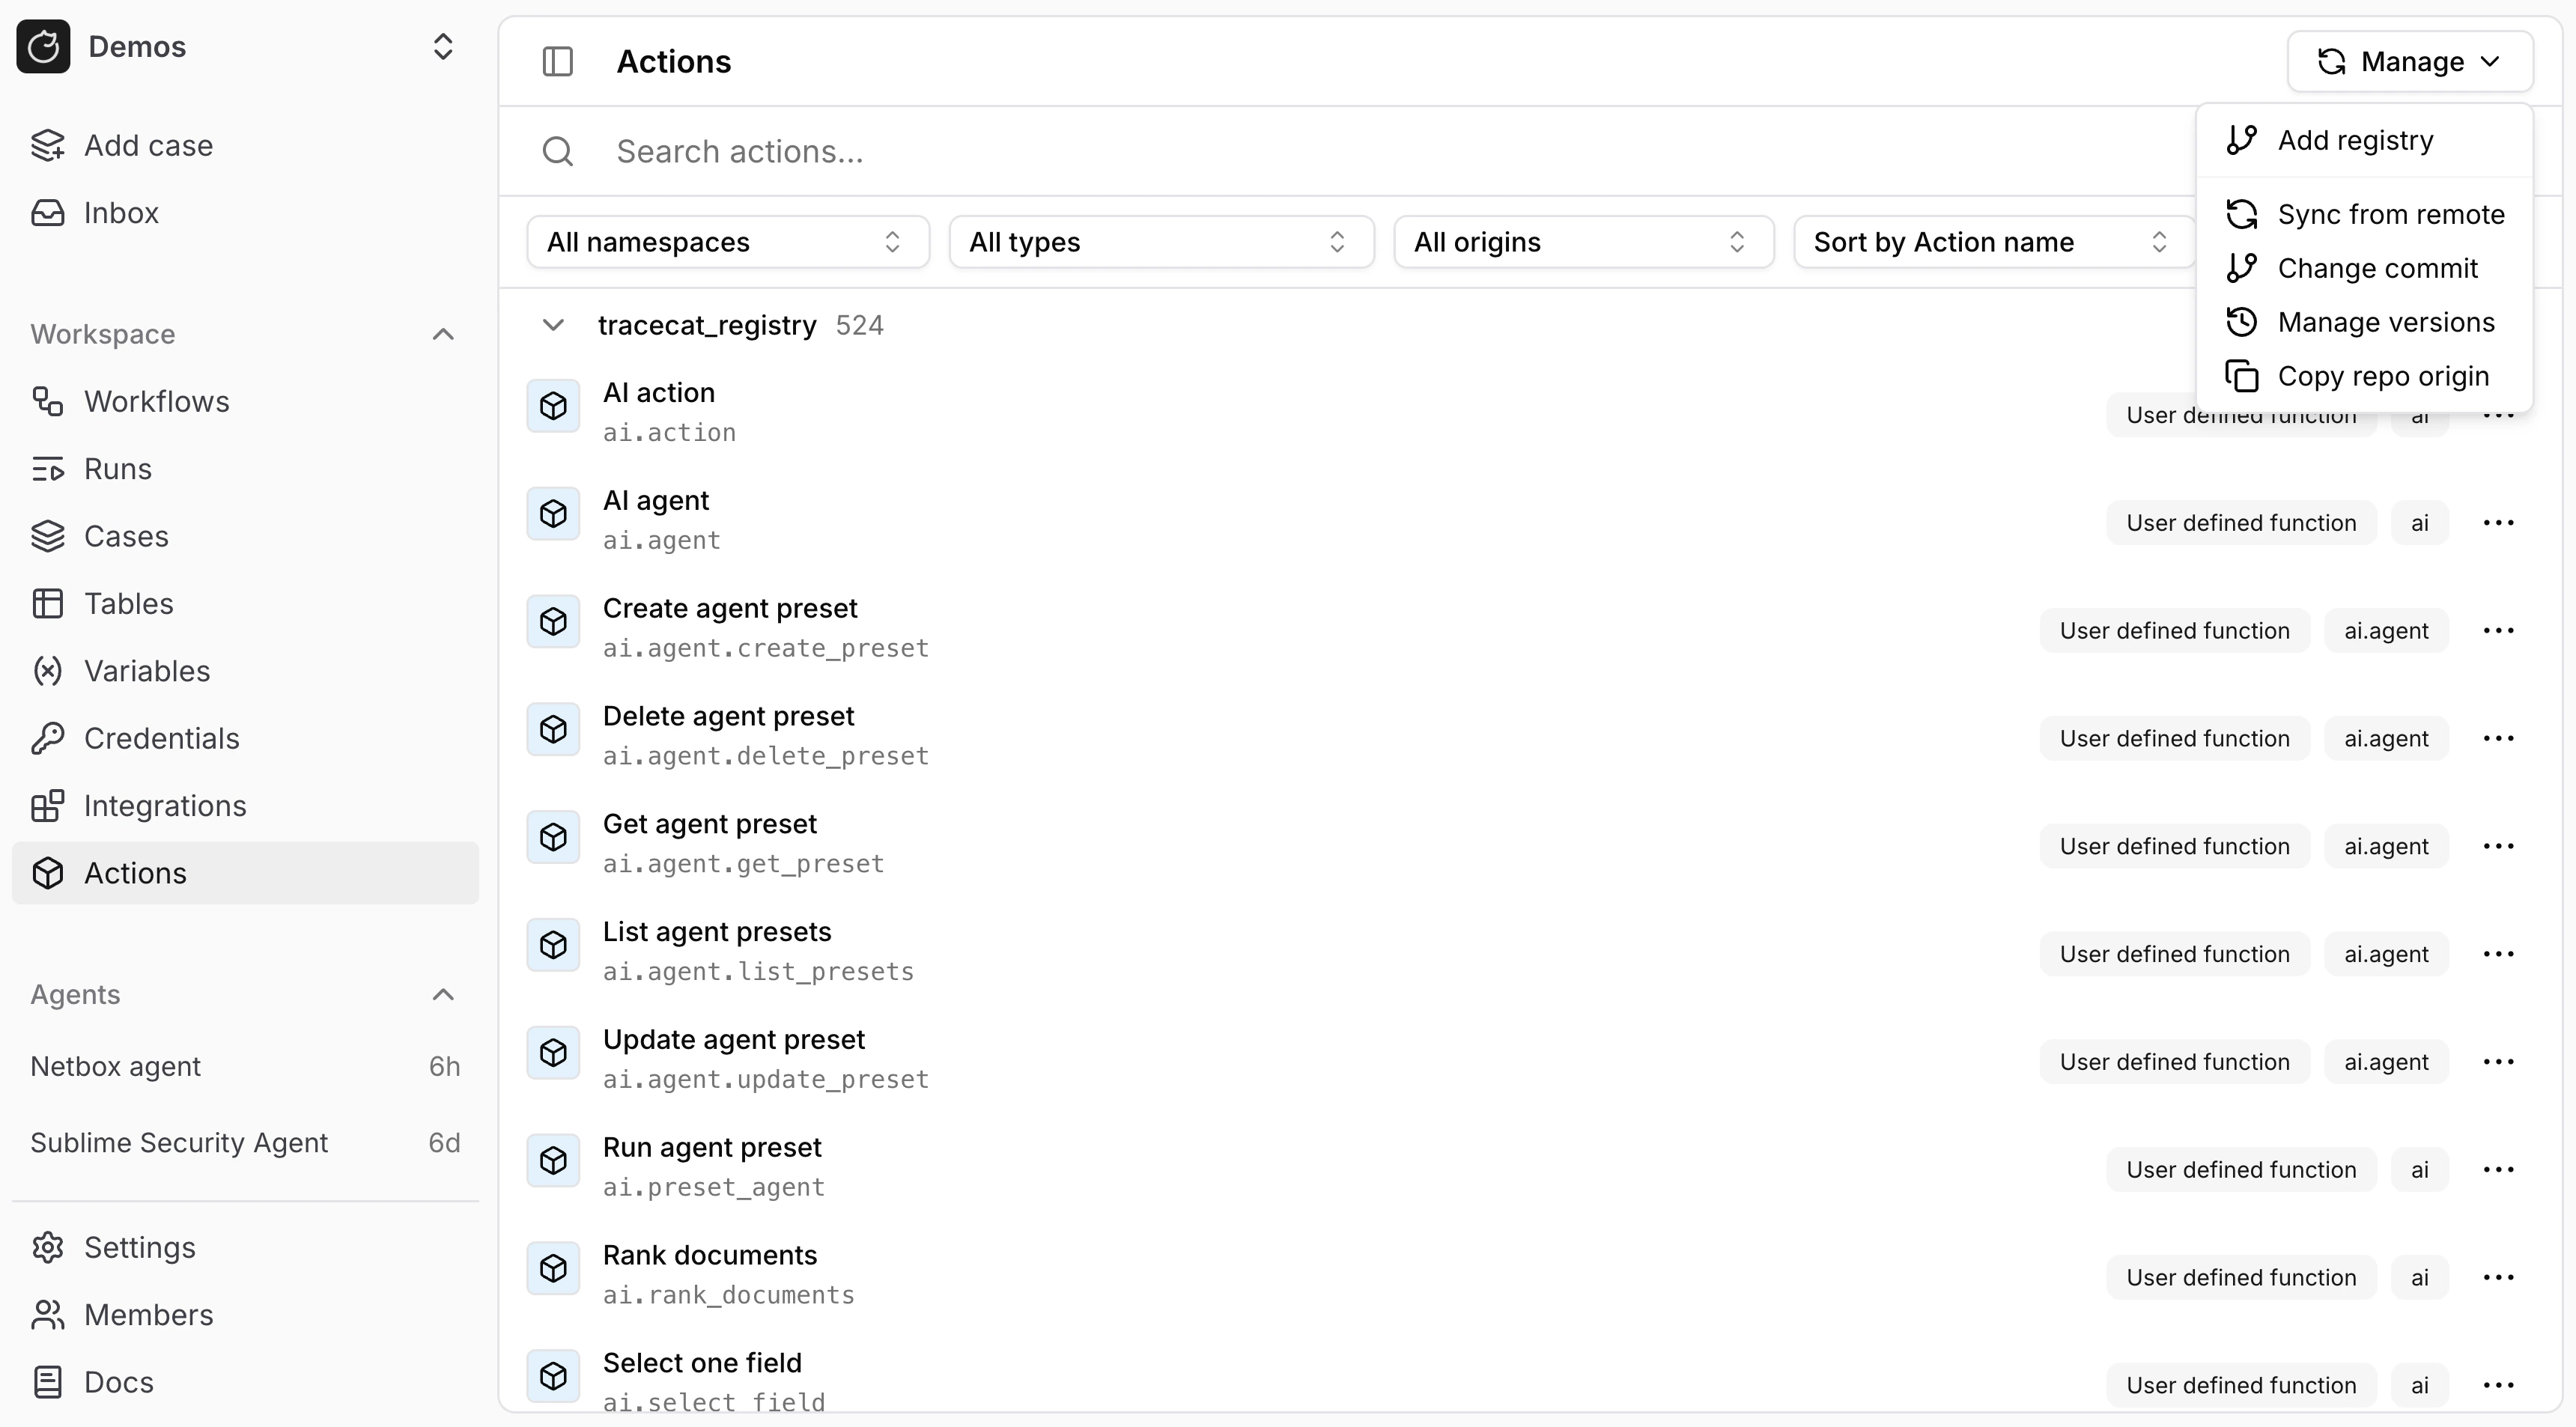Open the All namespaces dropdown
The height and width of the screenshot is (1427, 2576).
(727, 241)
